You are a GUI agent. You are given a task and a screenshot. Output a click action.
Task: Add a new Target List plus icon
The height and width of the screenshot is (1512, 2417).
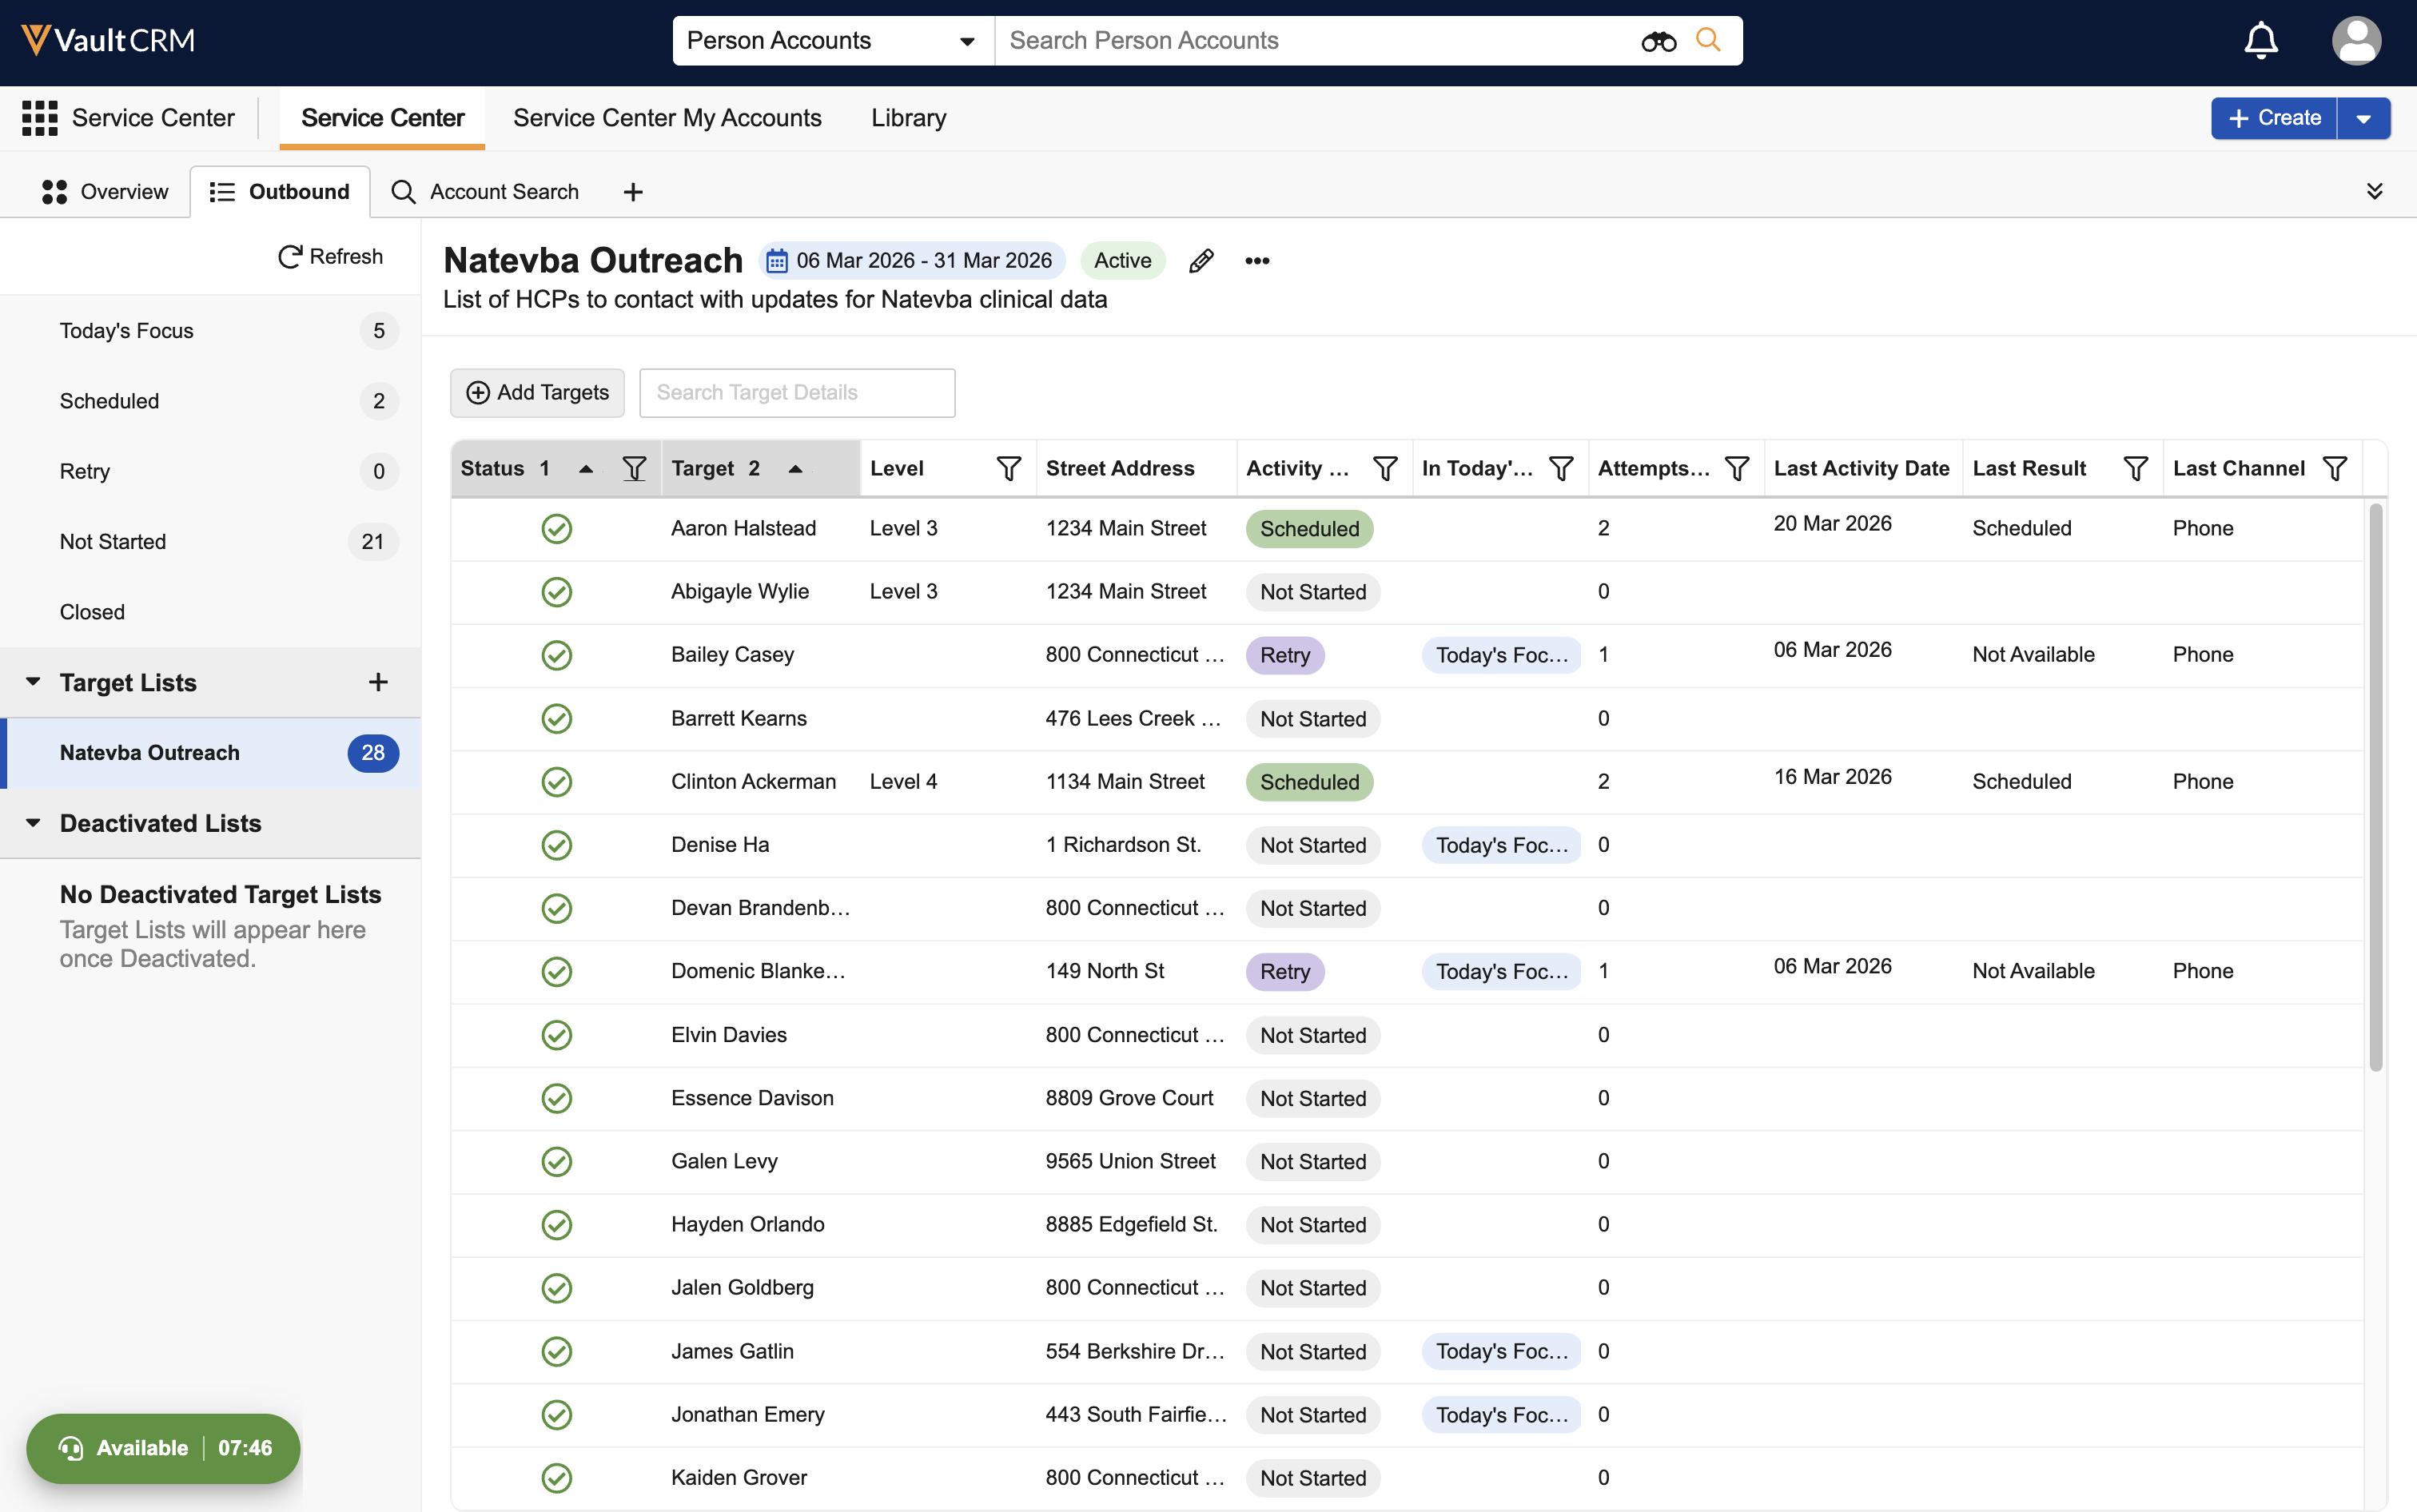[378, 682]
